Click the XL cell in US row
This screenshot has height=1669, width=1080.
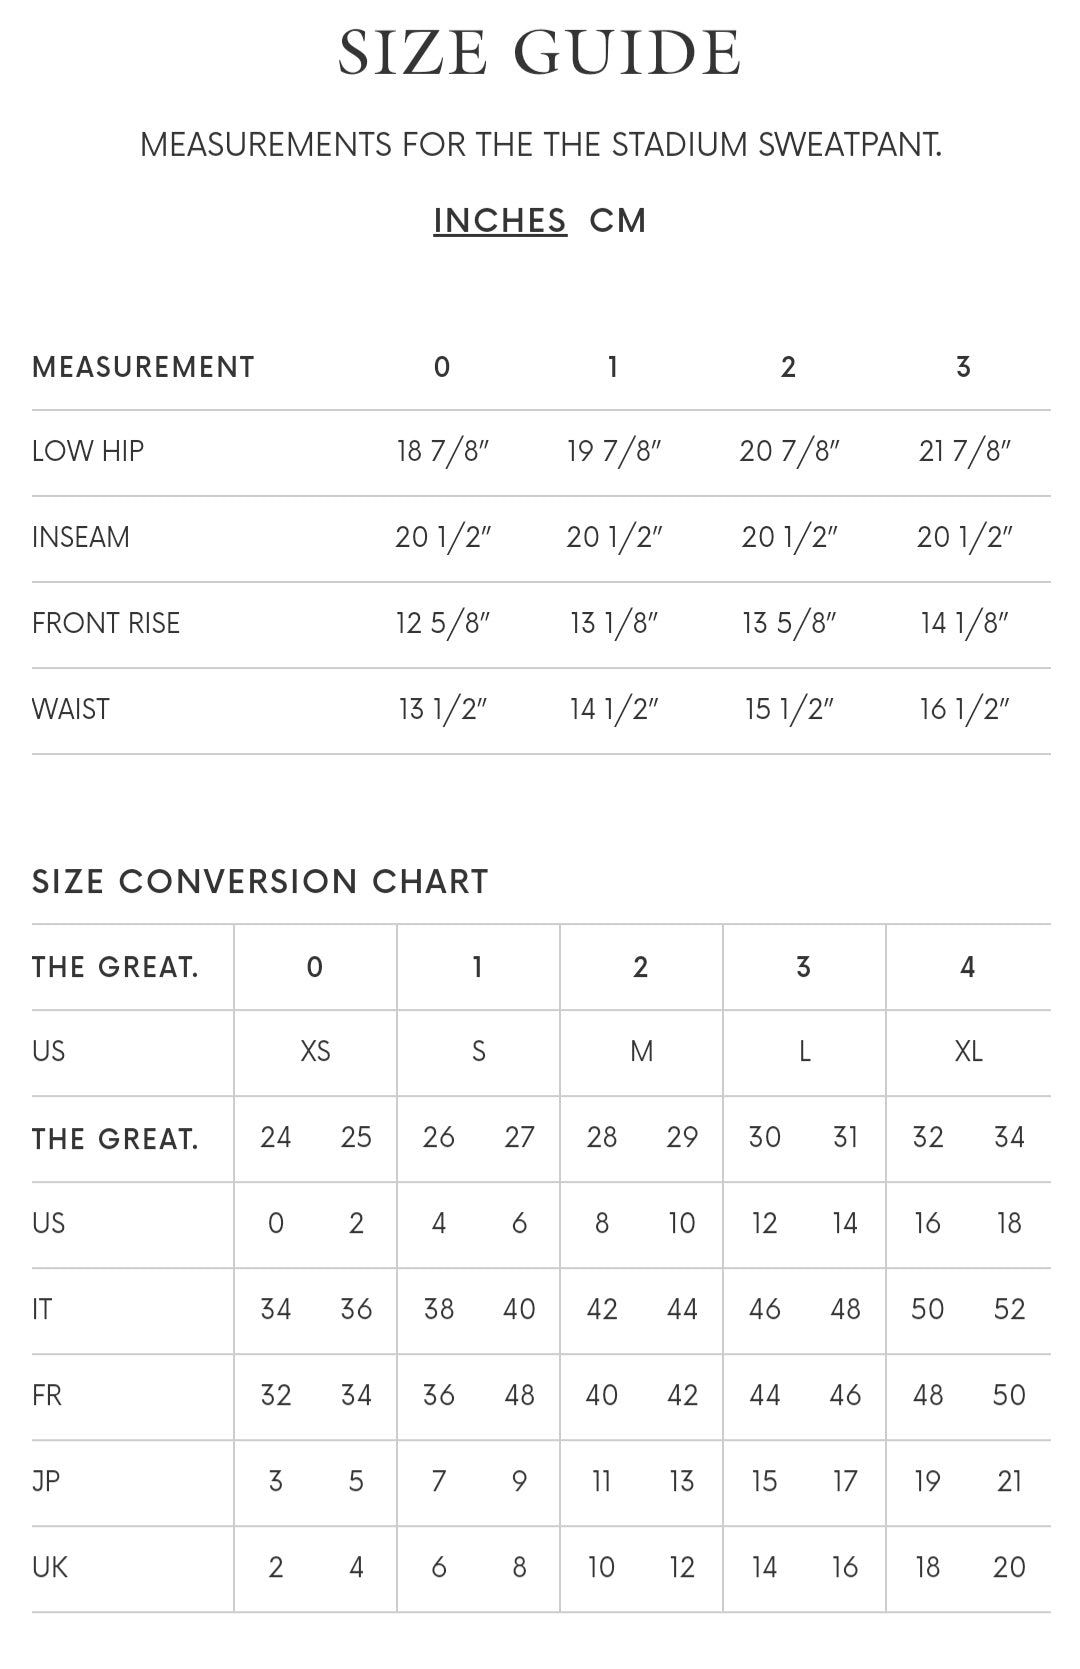click(x=968, y=1051)
